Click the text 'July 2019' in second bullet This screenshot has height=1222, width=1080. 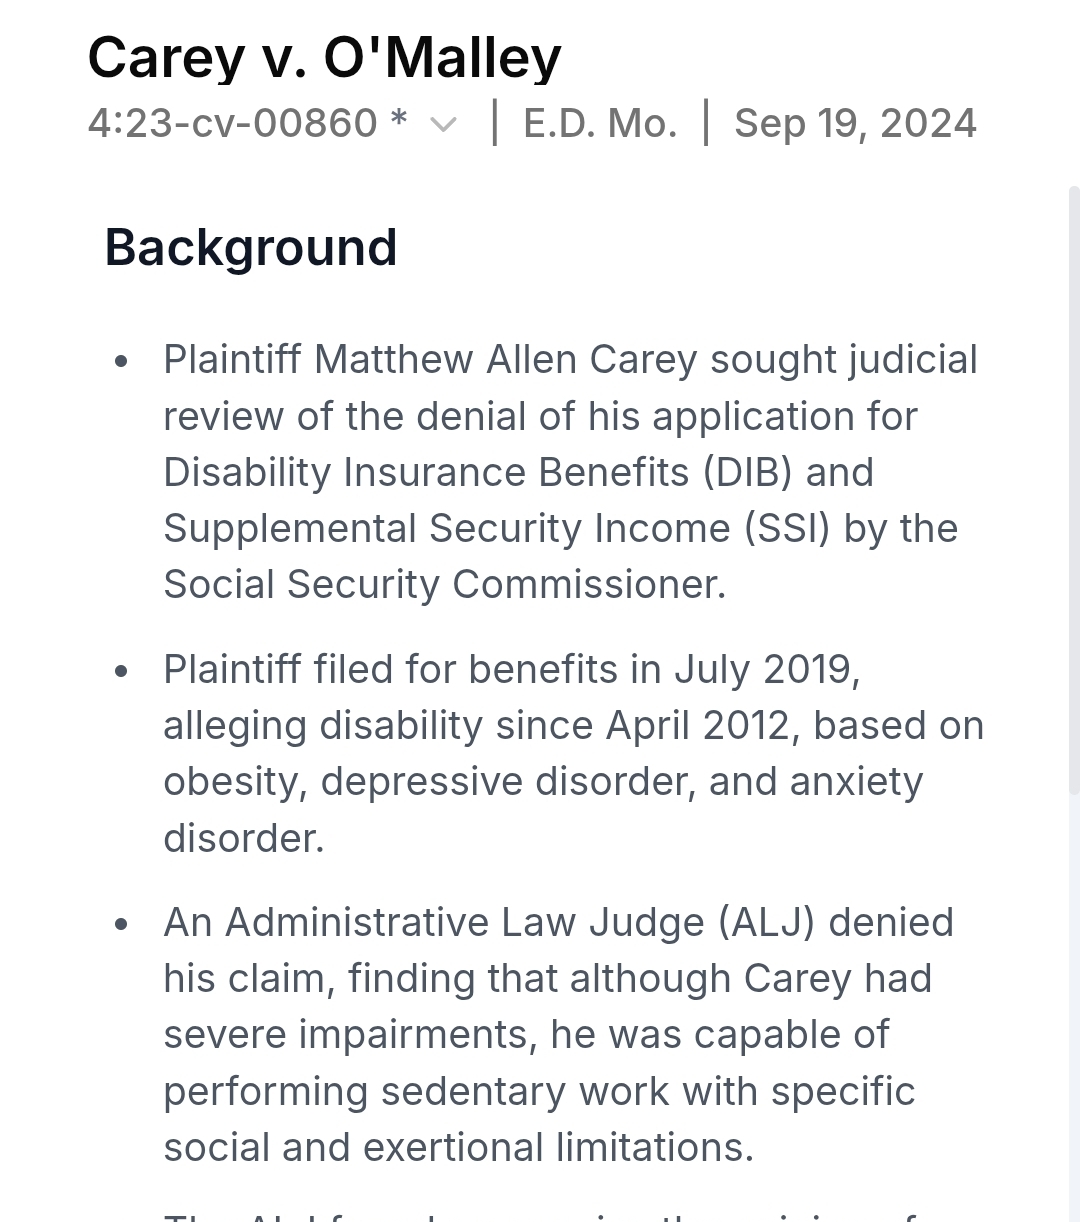pos(766,669)
